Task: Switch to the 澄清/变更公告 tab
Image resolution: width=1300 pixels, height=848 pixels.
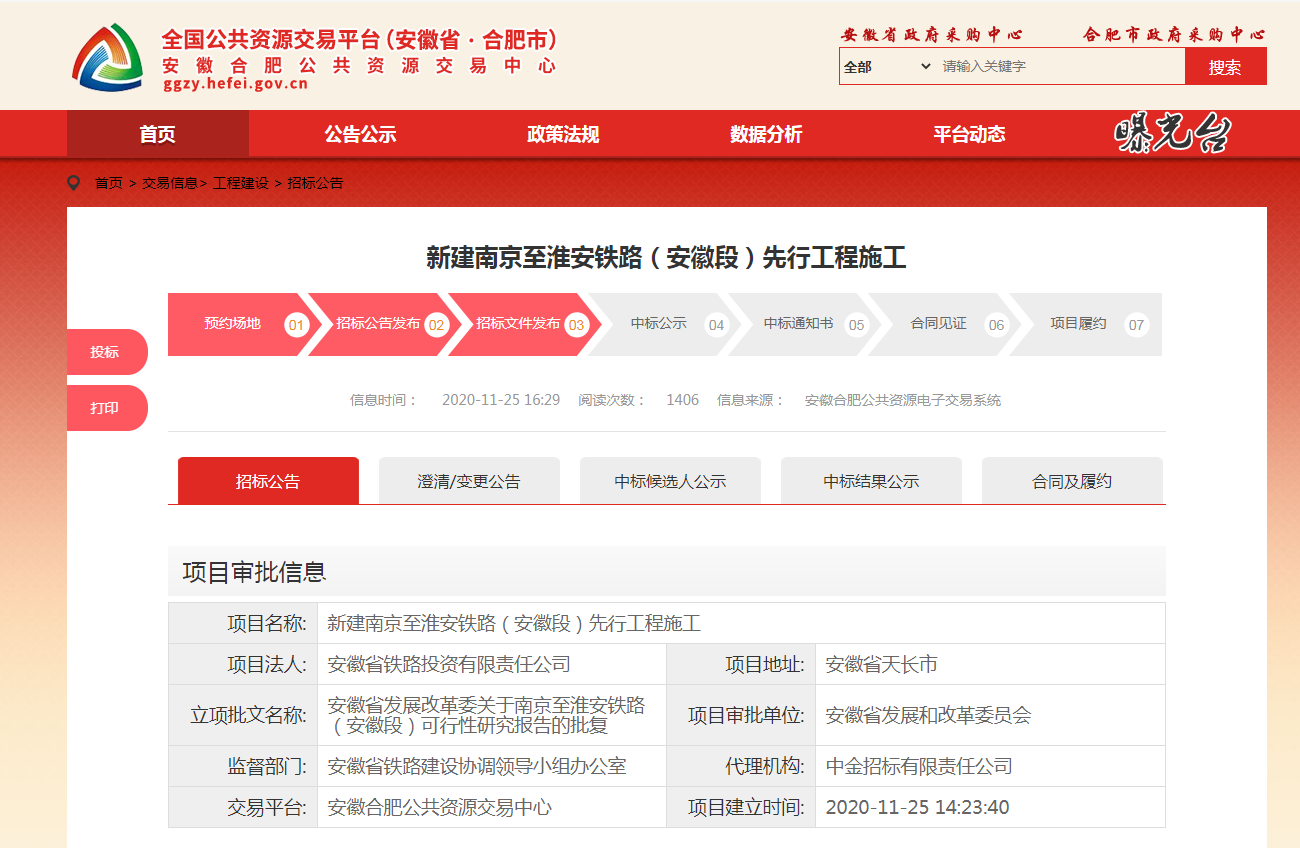Action: pyautogui.click(x=469, y=481)
